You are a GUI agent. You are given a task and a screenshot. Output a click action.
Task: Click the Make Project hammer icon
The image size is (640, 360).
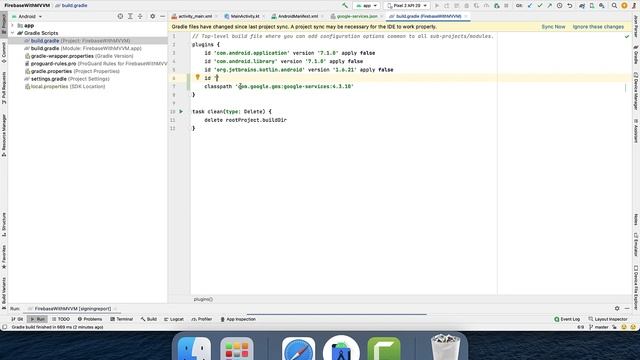point(345,6)
